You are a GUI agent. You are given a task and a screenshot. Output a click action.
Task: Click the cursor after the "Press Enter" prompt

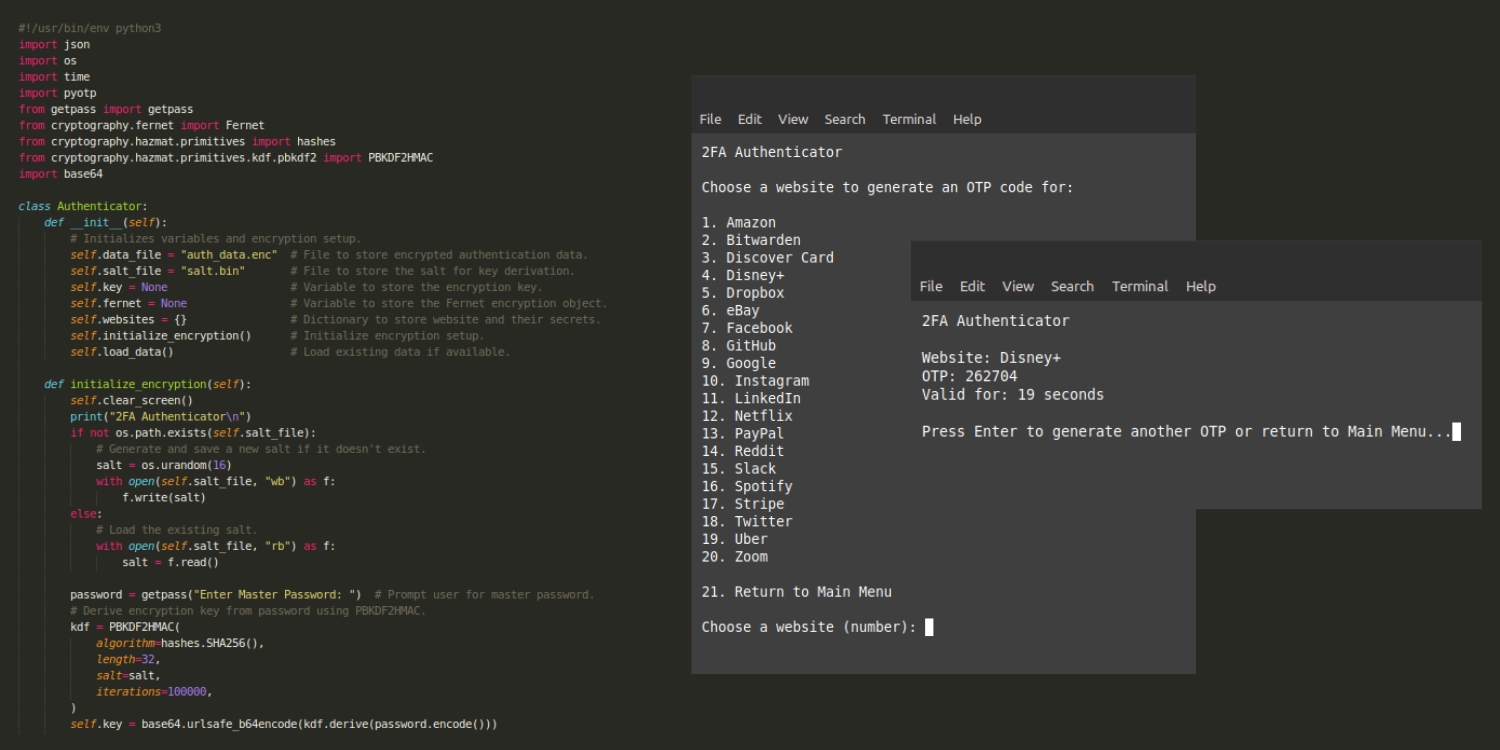(x=1457, y=432)
